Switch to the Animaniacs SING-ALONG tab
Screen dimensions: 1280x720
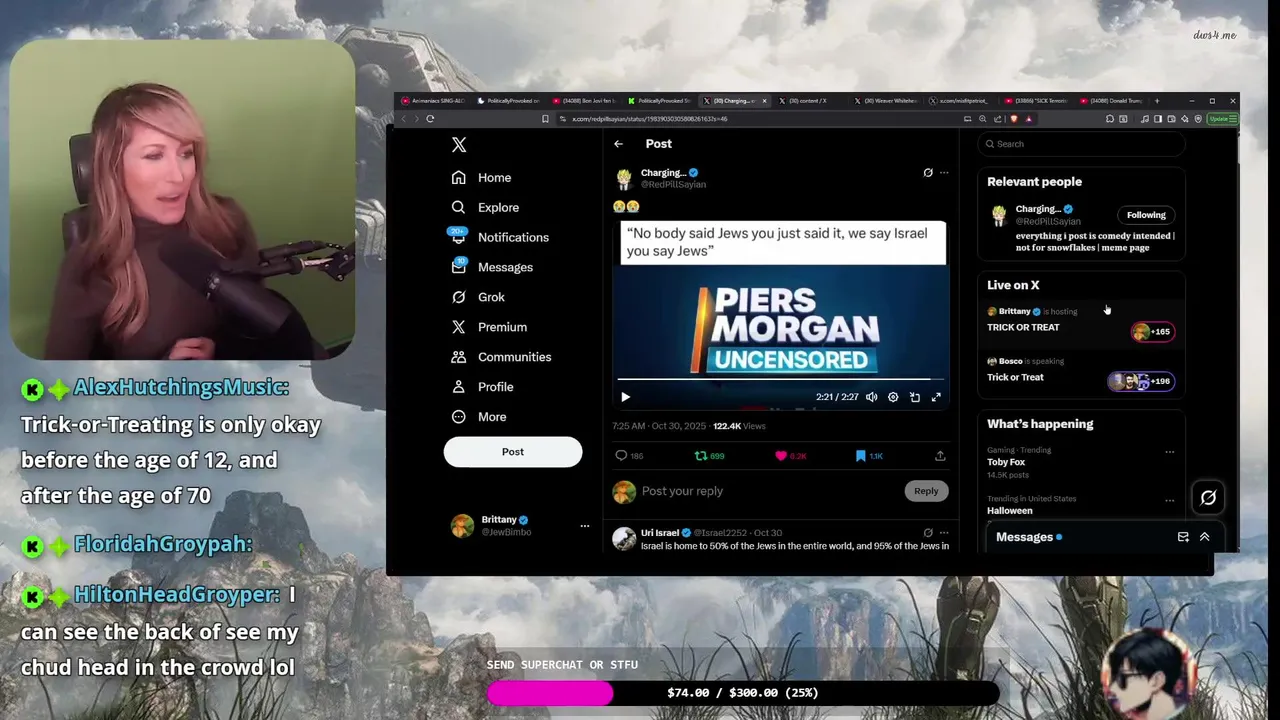coord(433,101)
